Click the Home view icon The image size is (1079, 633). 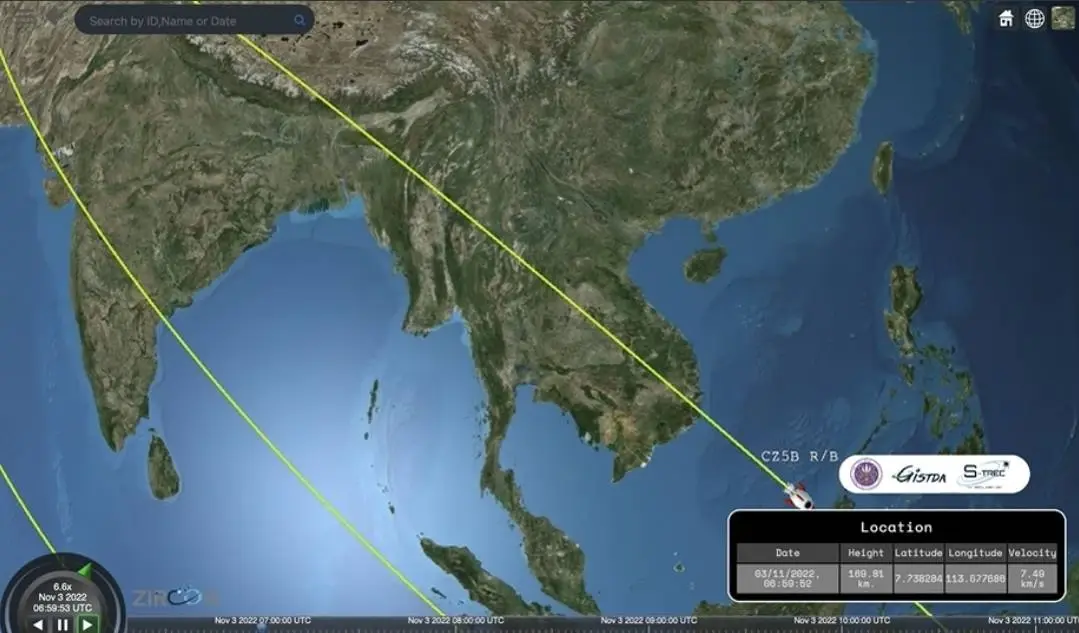1006,19
